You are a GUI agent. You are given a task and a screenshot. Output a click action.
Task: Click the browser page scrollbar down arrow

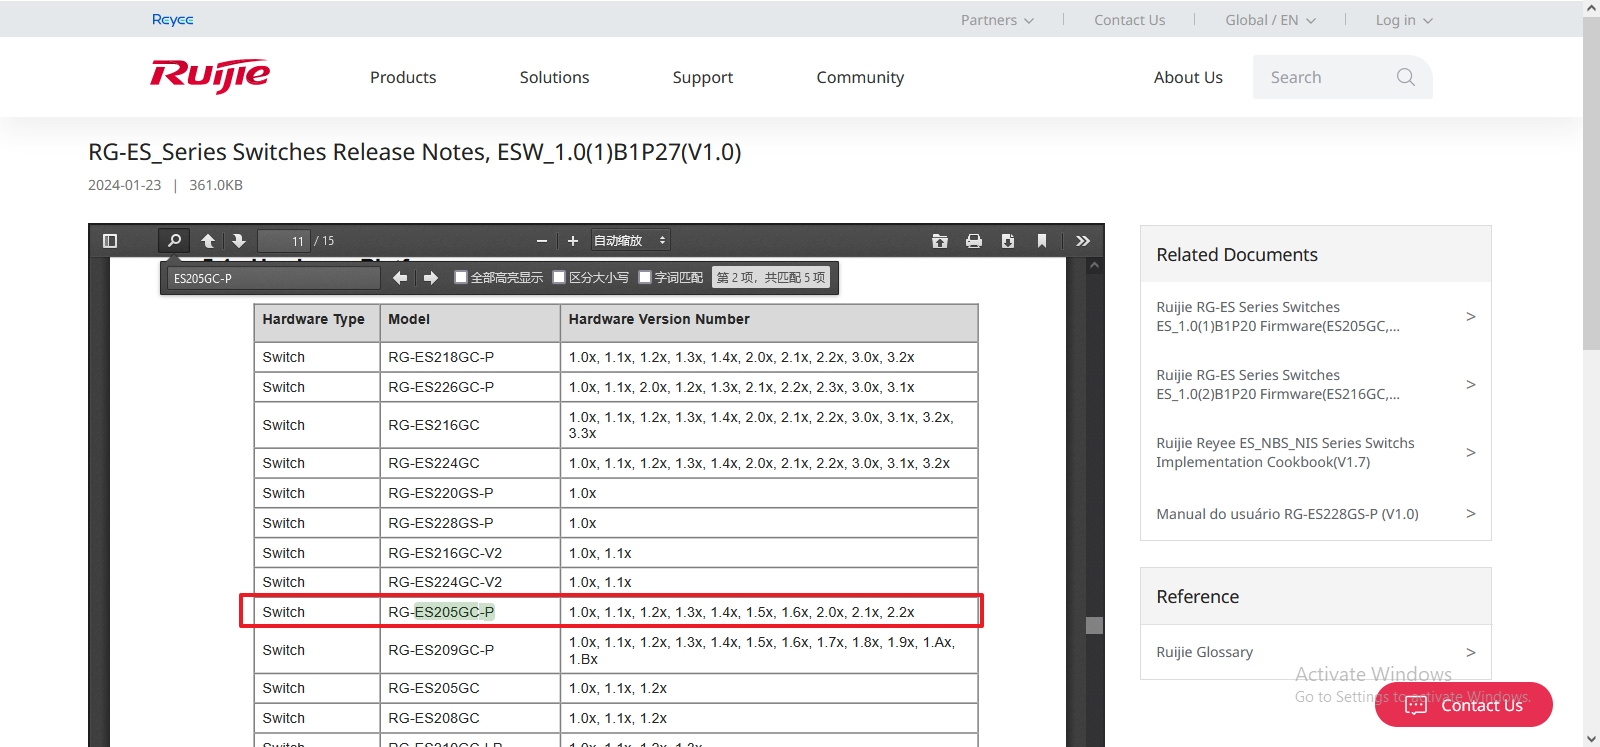click(x=1591, y=739)
